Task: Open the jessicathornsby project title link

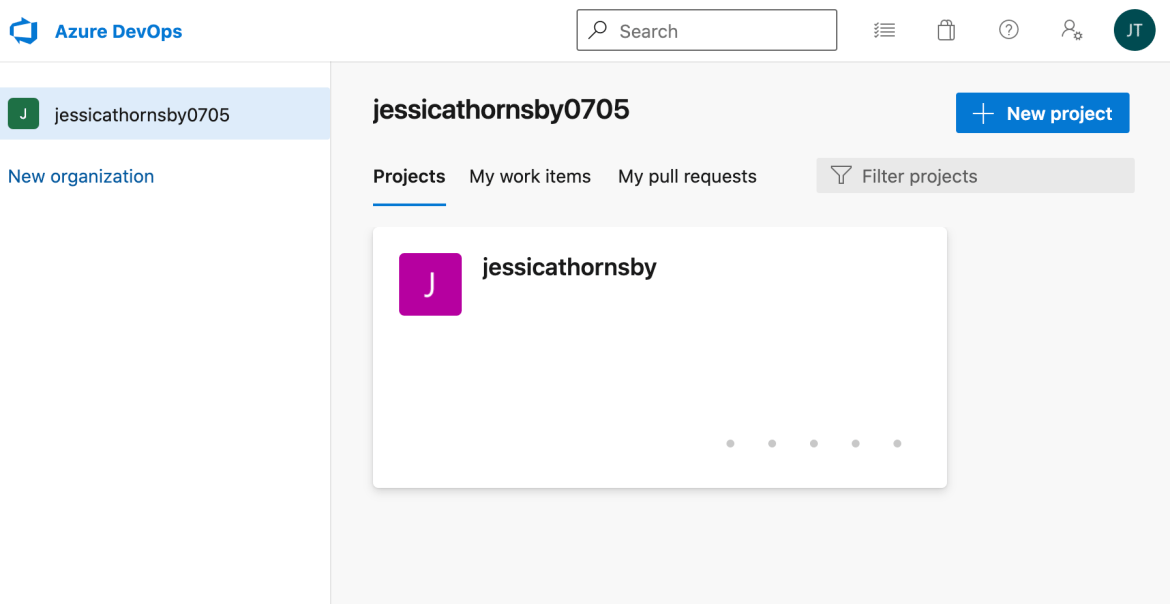Action: click(569, 267)
